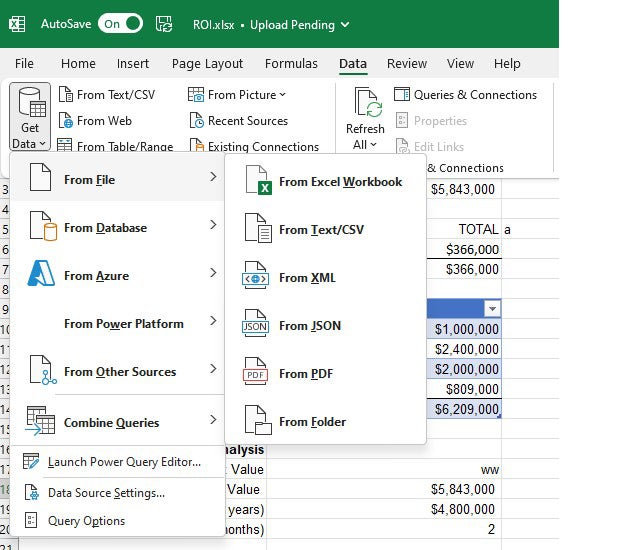620x550 pixels.
Task: Click the From File page icon
Action: (x=40, y=177)
